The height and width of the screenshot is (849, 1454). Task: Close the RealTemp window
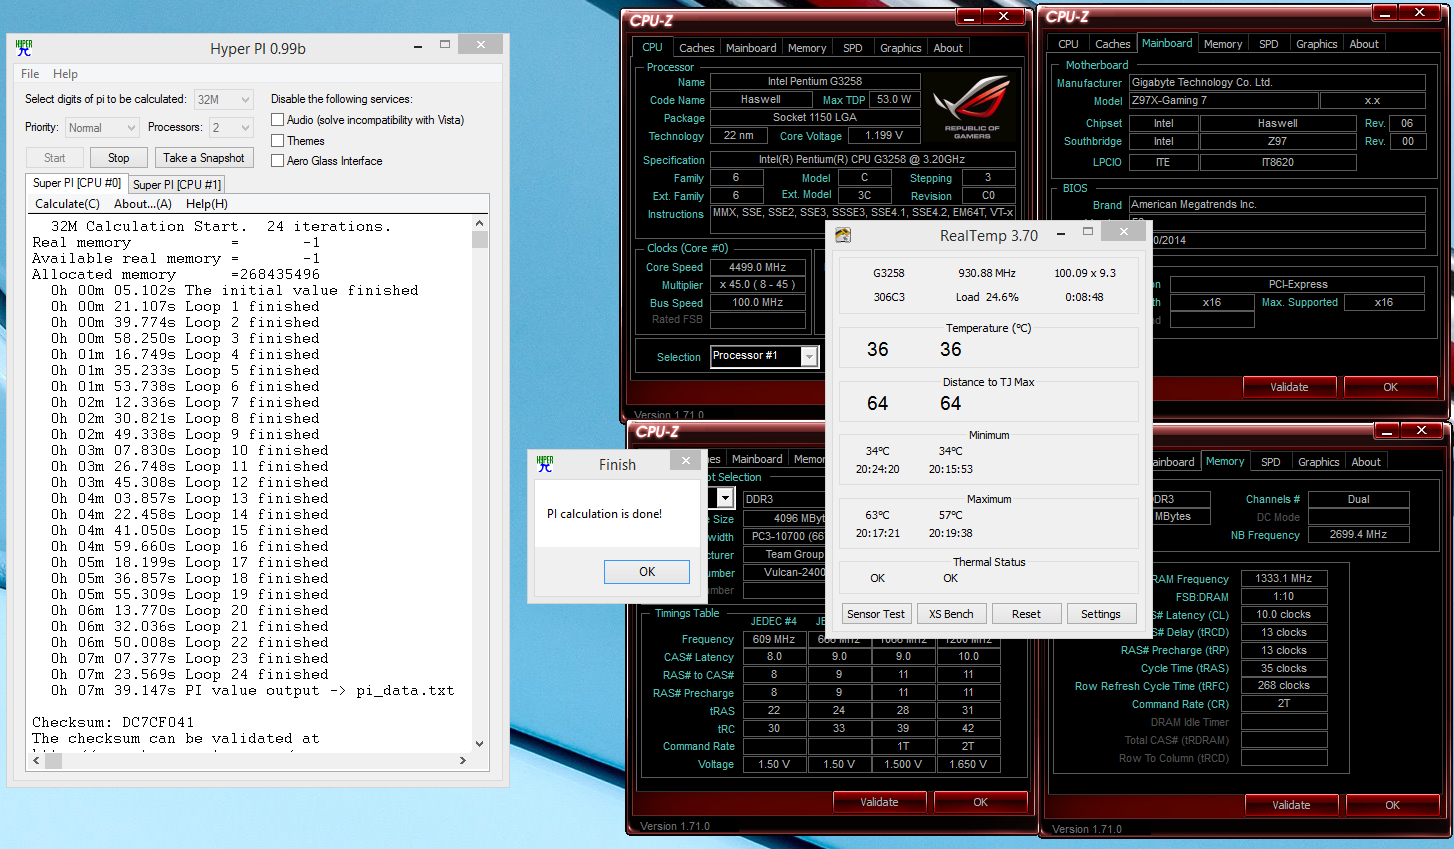(x=1123, y=231)
